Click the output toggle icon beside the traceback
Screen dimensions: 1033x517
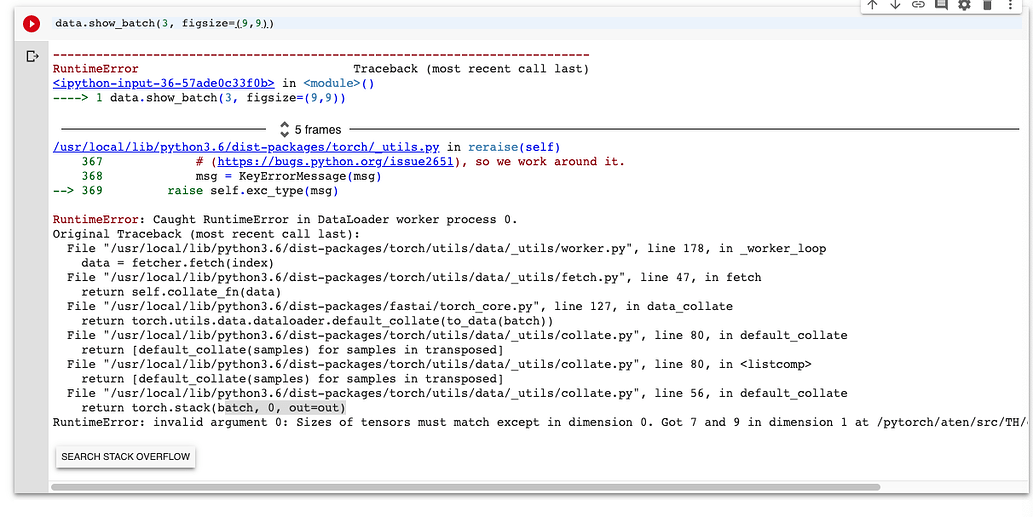[x=32, y=57]
